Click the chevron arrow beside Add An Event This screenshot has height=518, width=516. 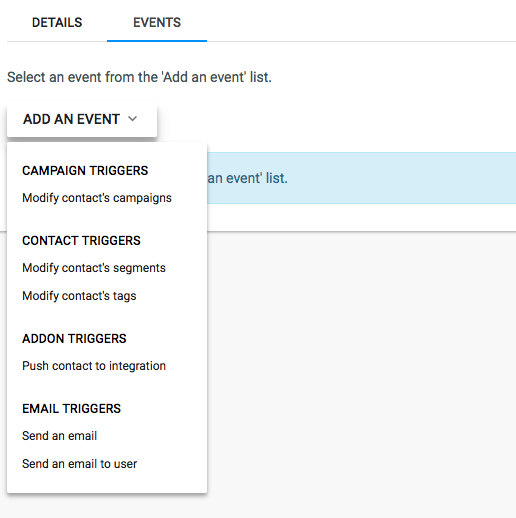click(132, 119)
